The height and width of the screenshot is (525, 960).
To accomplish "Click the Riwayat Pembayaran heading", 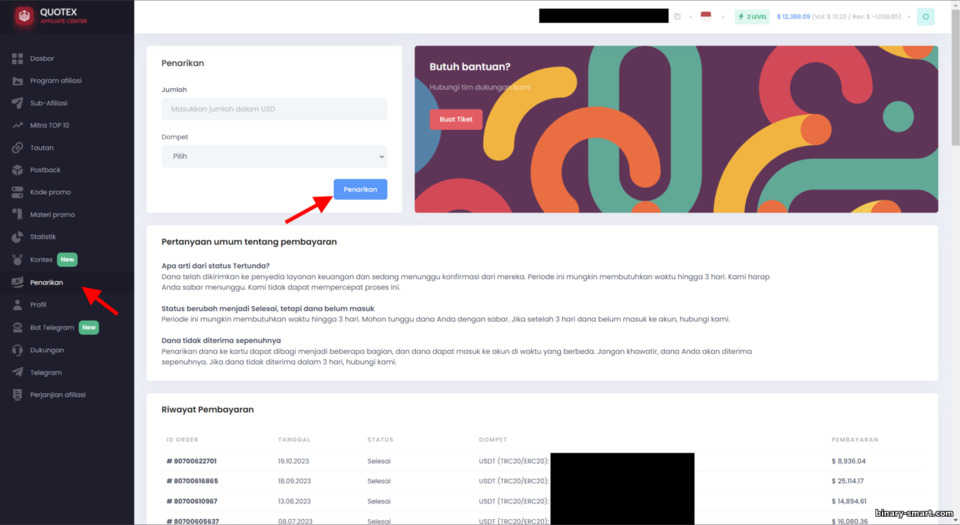I will [x=208, y=410].
